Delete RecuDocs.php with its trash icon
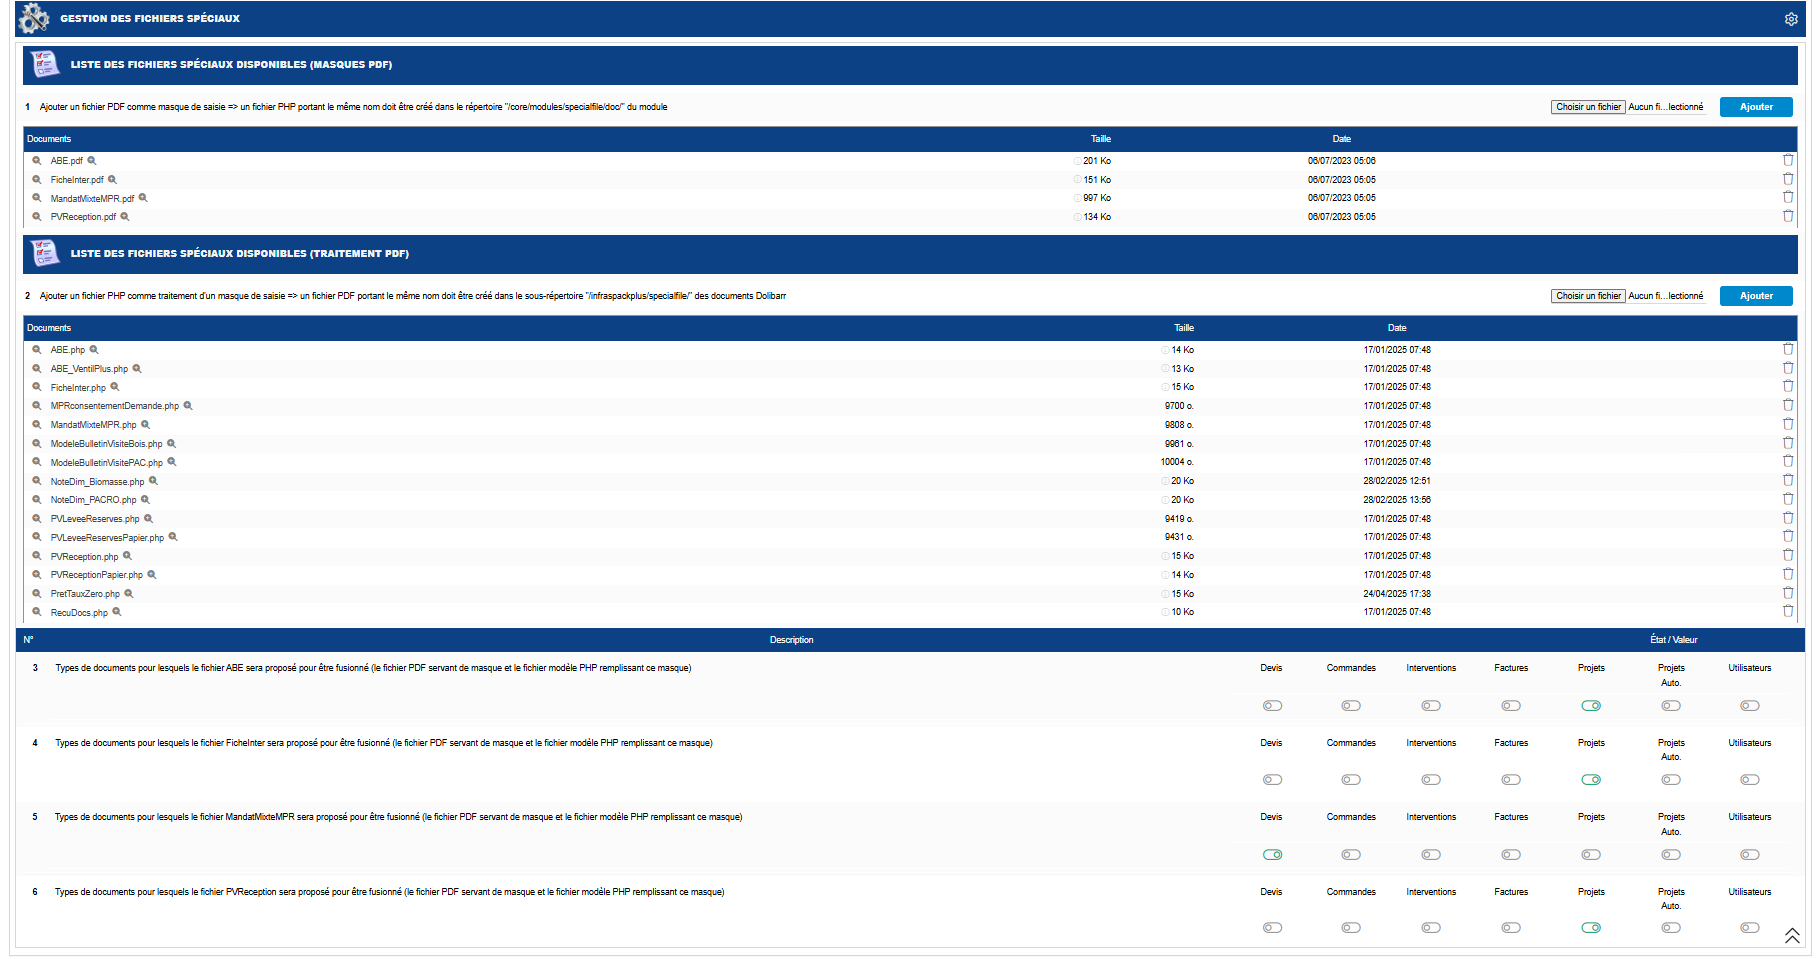 point(1788,611)
